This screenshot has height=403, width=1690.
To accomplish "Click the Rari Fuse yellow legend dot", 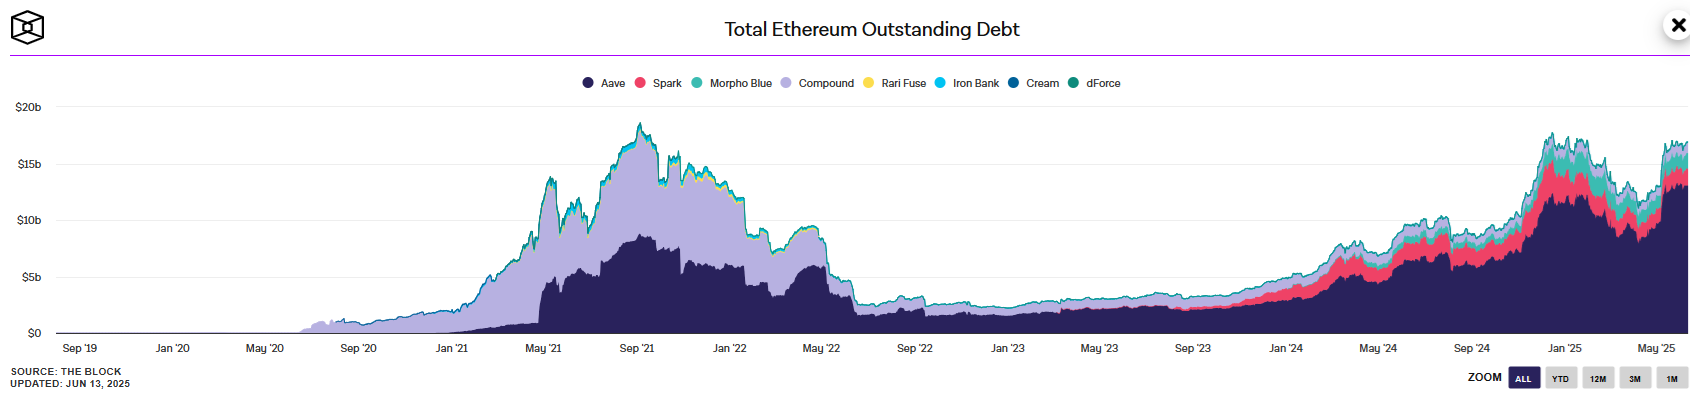I will point(868,83).
